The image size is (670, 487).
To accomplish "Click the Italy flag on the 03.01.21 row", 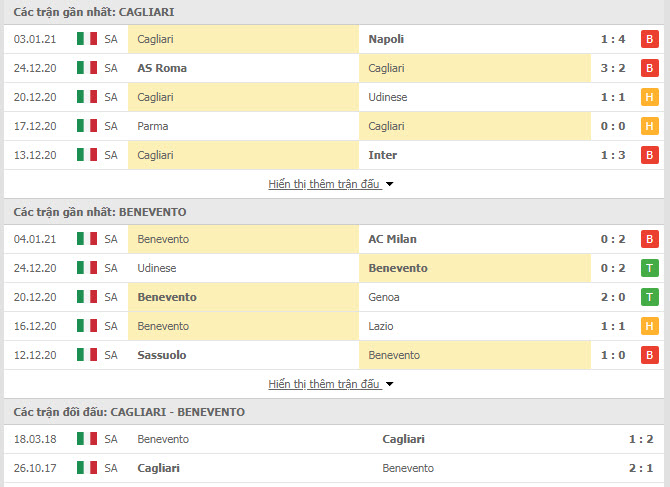I will tap(87, 39).
